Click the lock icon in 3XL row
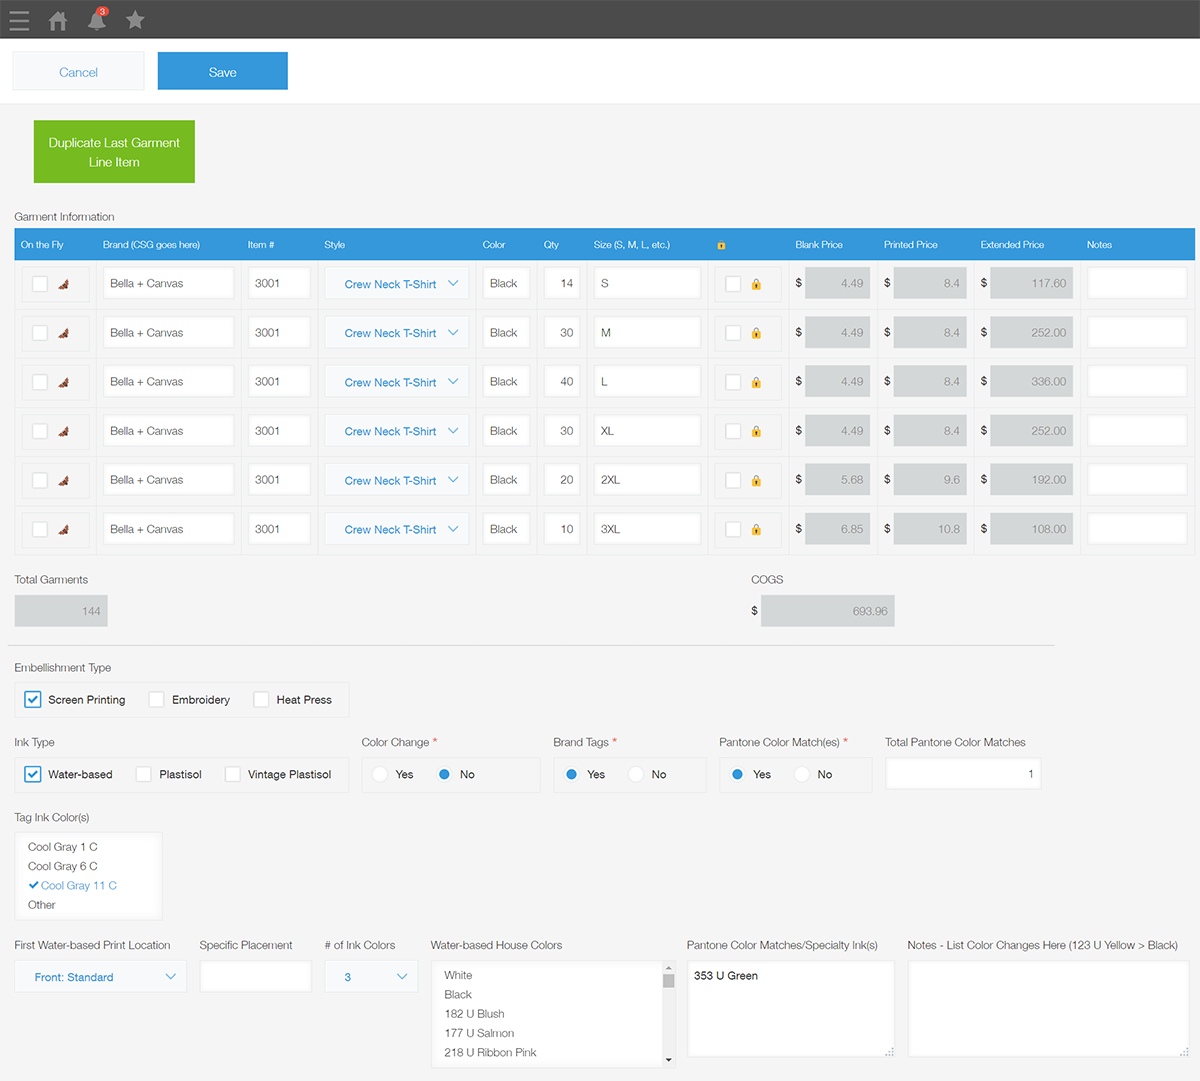The height and width of the screenshot is (1081, 1200). pos(756,530)
